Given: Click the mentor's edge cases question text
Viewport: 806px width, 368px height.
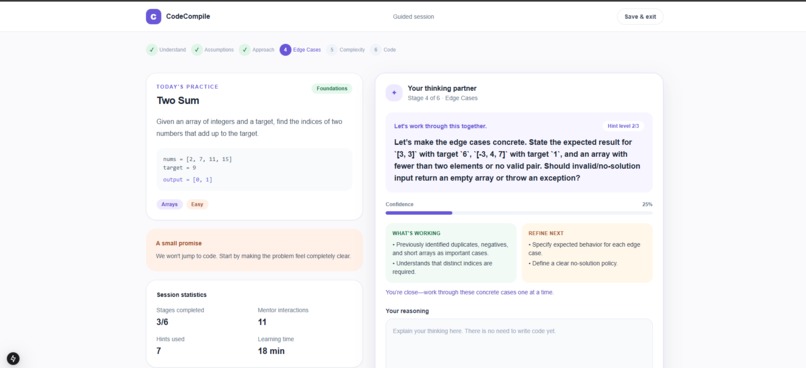Looking at the screenshot, I should tap(517, 160).
